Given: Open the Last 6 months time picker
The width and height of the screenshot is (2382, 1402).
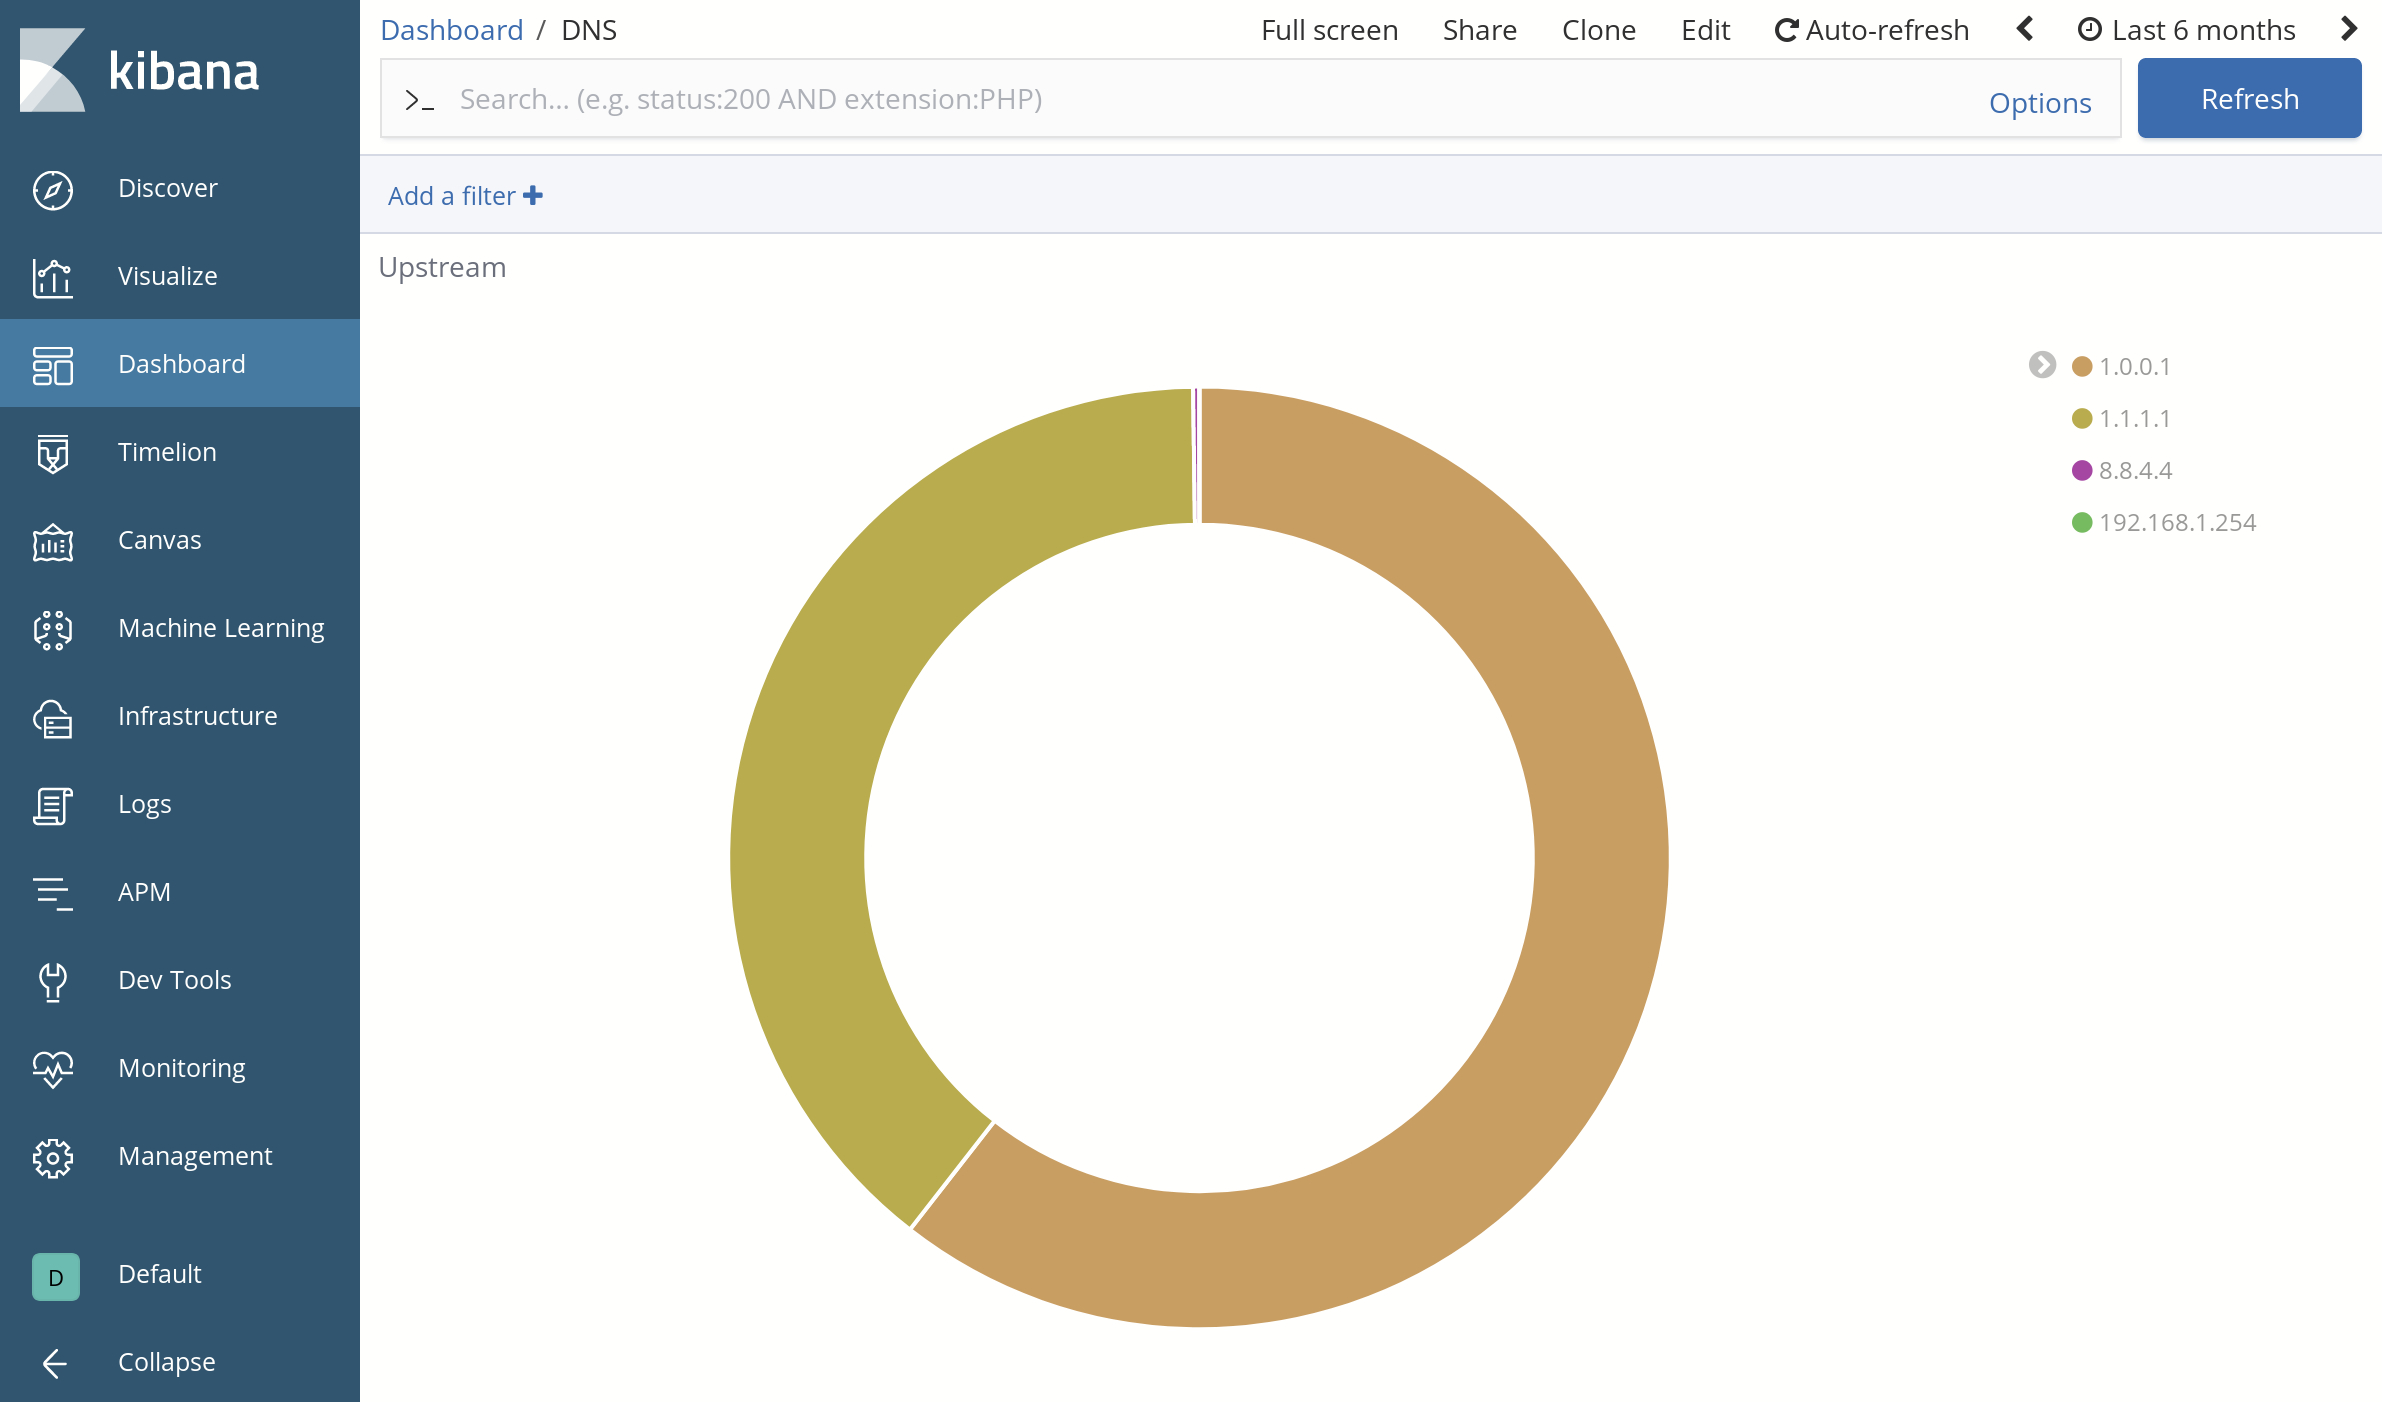Looking at the screenshot, I should tap(2187, 30).
